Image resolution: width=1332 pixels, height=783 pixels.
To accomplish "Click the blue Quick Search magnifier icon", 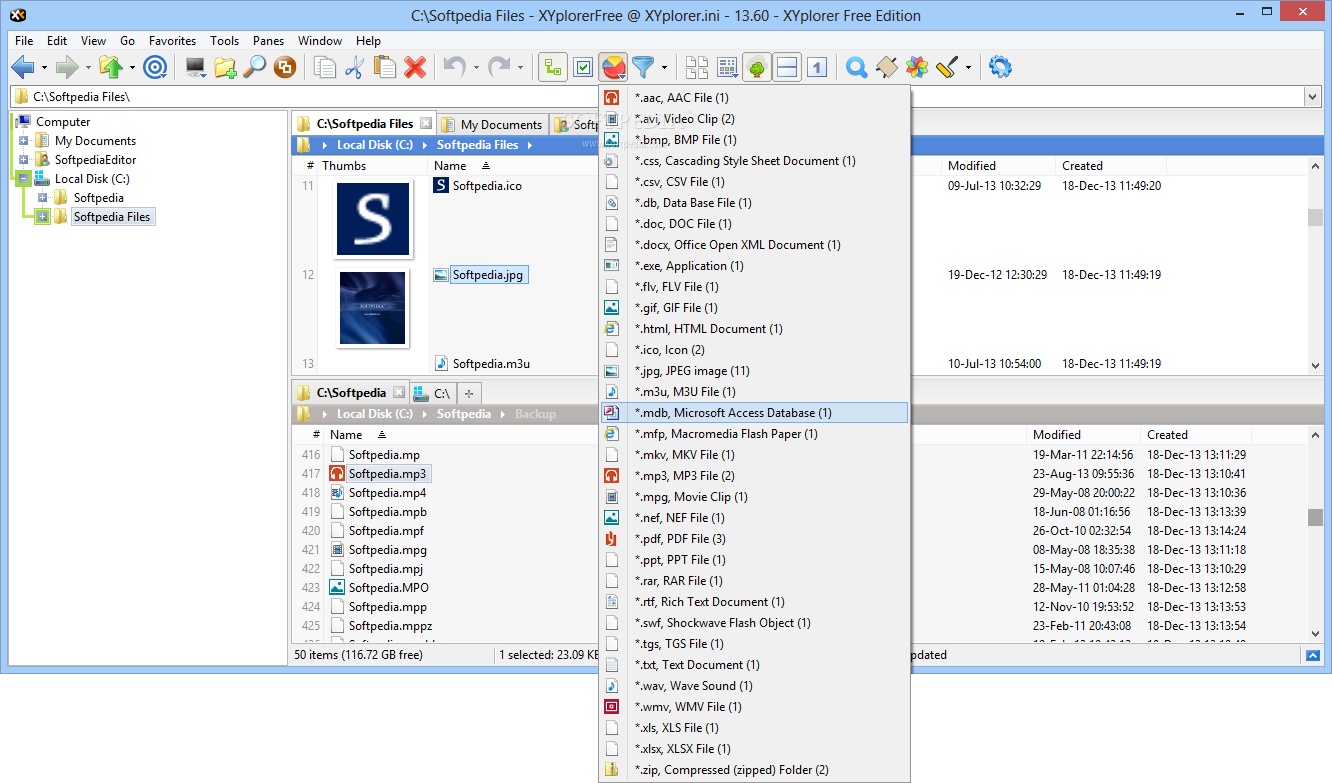I will click(856, 67).
